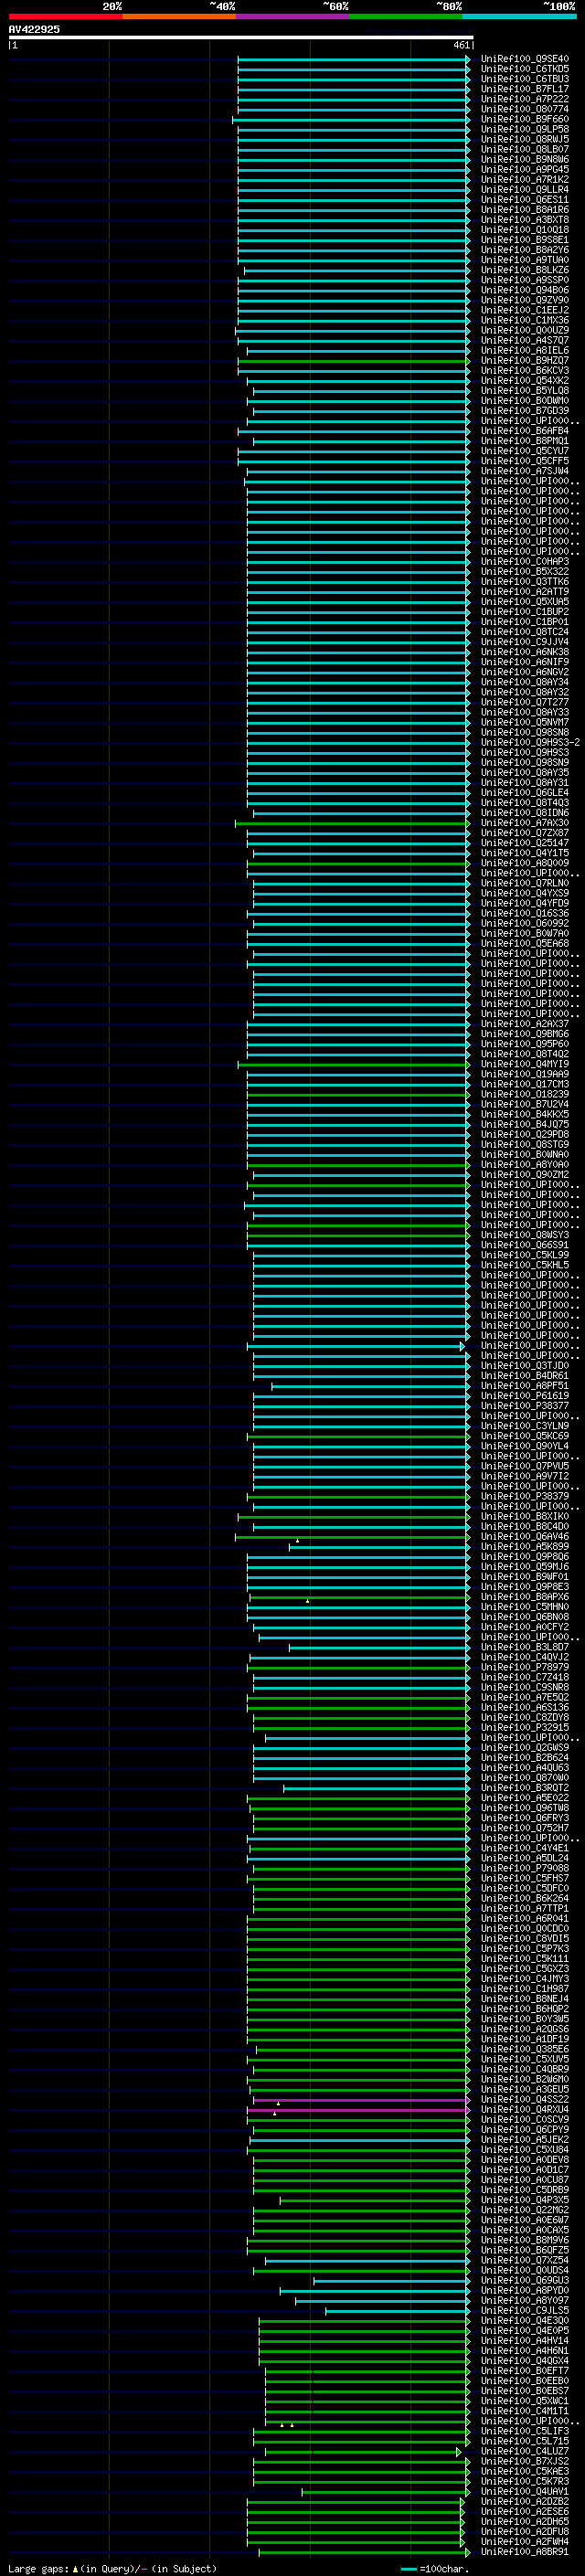Open hit UniRef100_Q6ES11
This screenshot has width=585, height=2576.
click(x=524, y=200)
